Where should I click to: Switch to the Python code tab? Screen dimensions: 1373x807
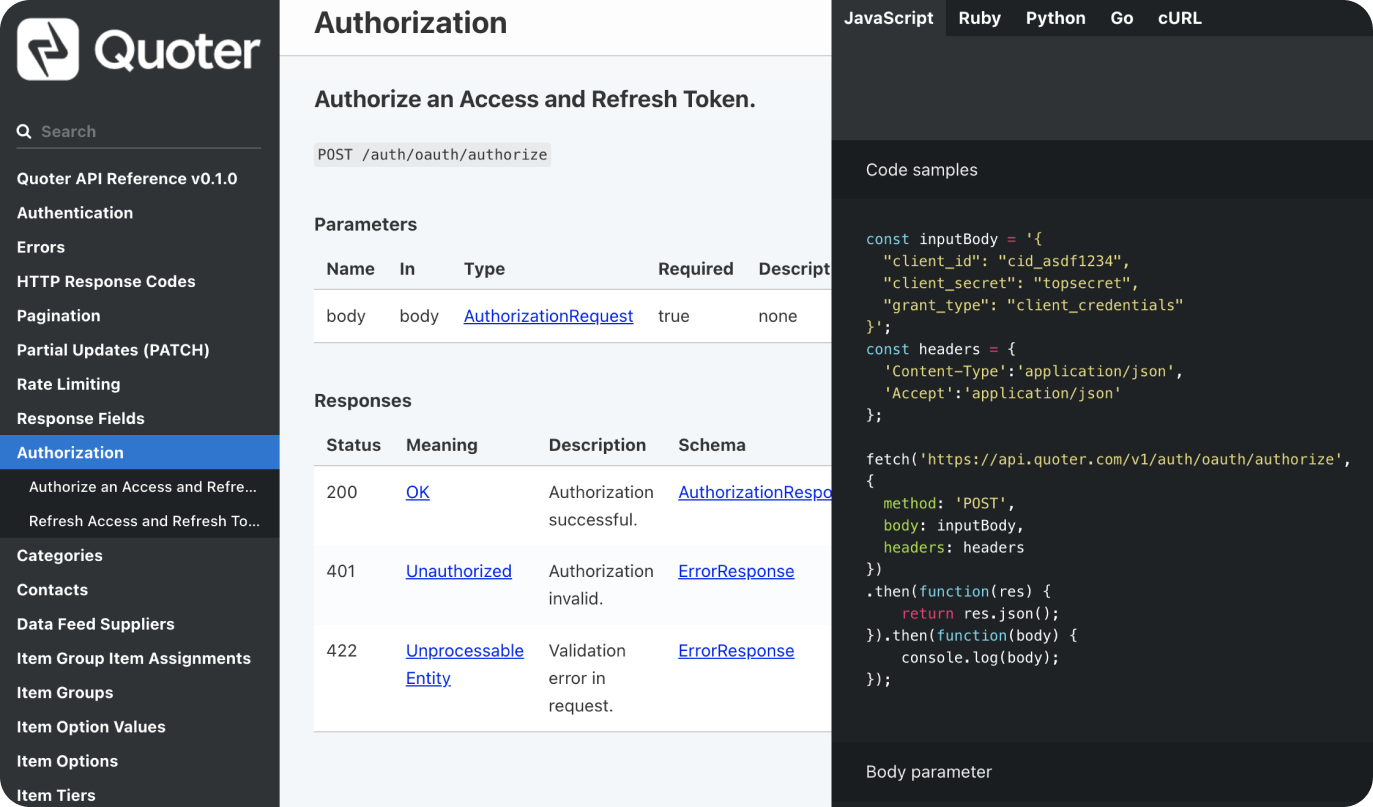(x=1055, y=18)
